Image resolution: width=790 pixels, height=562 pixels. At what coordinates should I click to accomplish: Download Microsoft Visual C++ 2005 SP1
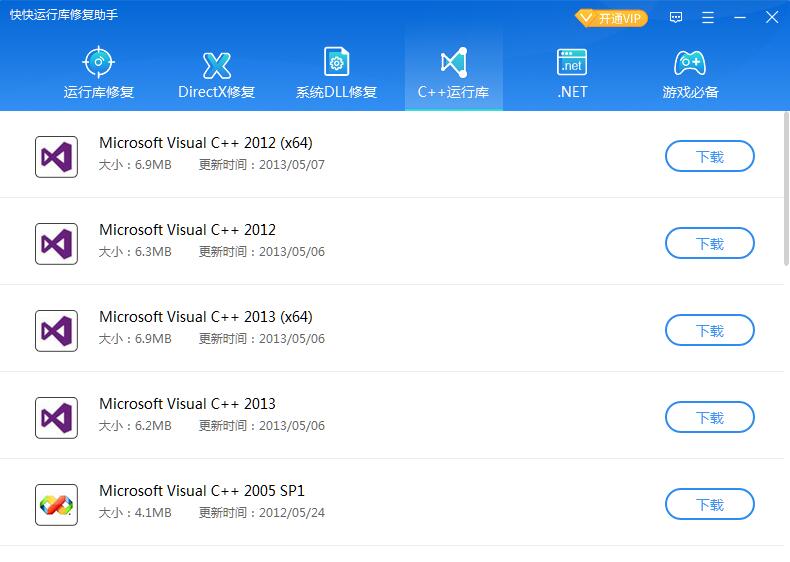[x=710, y=505]
